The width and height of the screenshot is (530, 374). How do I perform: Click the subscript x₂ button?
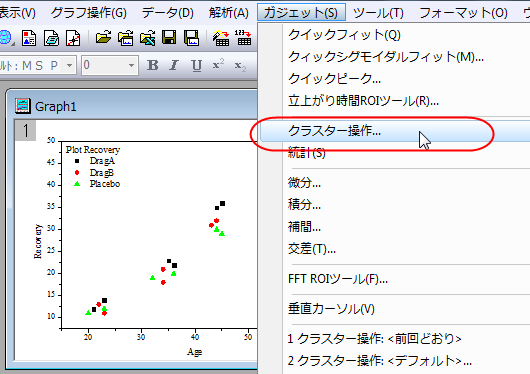[x=240, y=65]
